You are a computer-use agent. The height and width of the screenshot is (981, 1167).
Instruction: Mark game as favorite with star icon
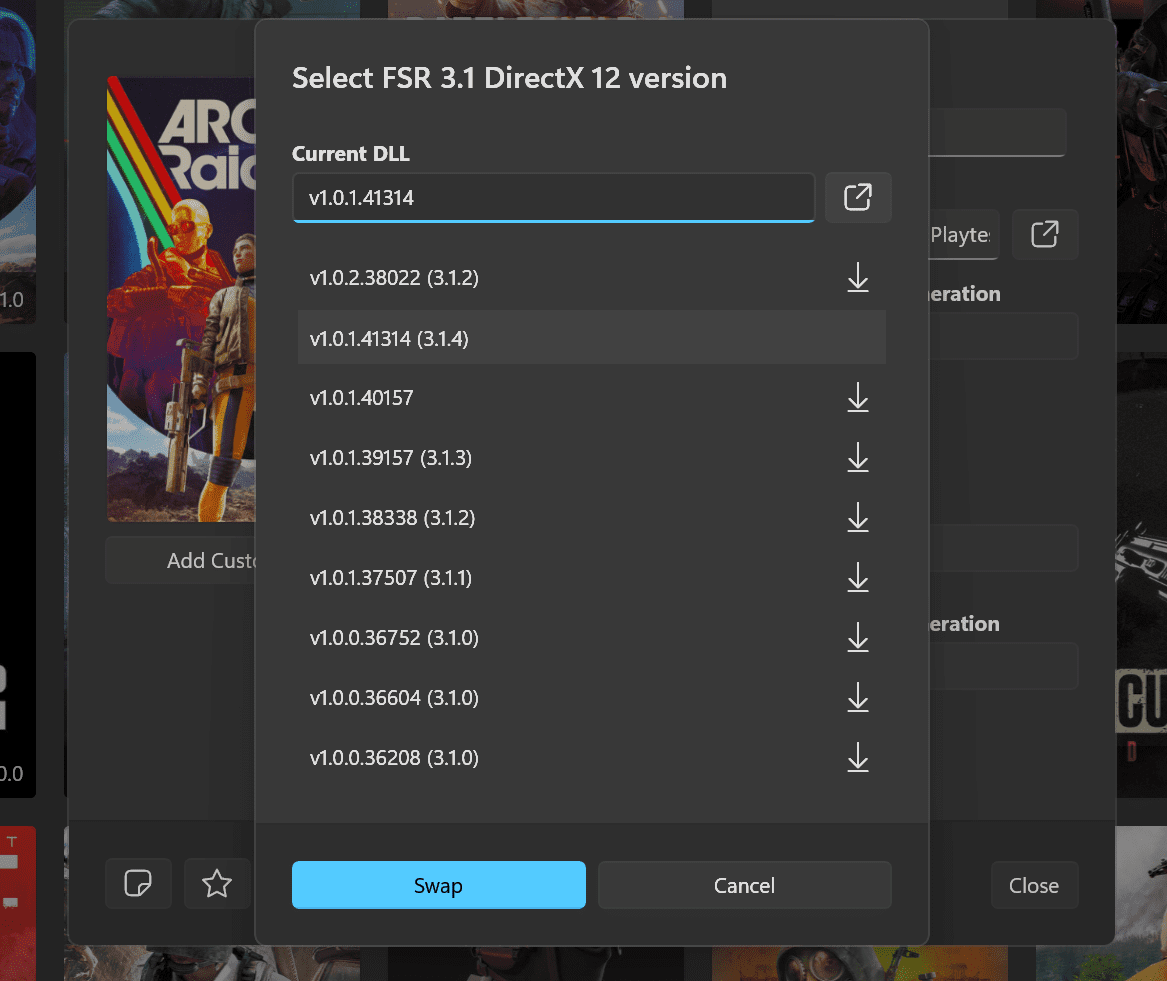pyautogui.click(x=217, y=884)
